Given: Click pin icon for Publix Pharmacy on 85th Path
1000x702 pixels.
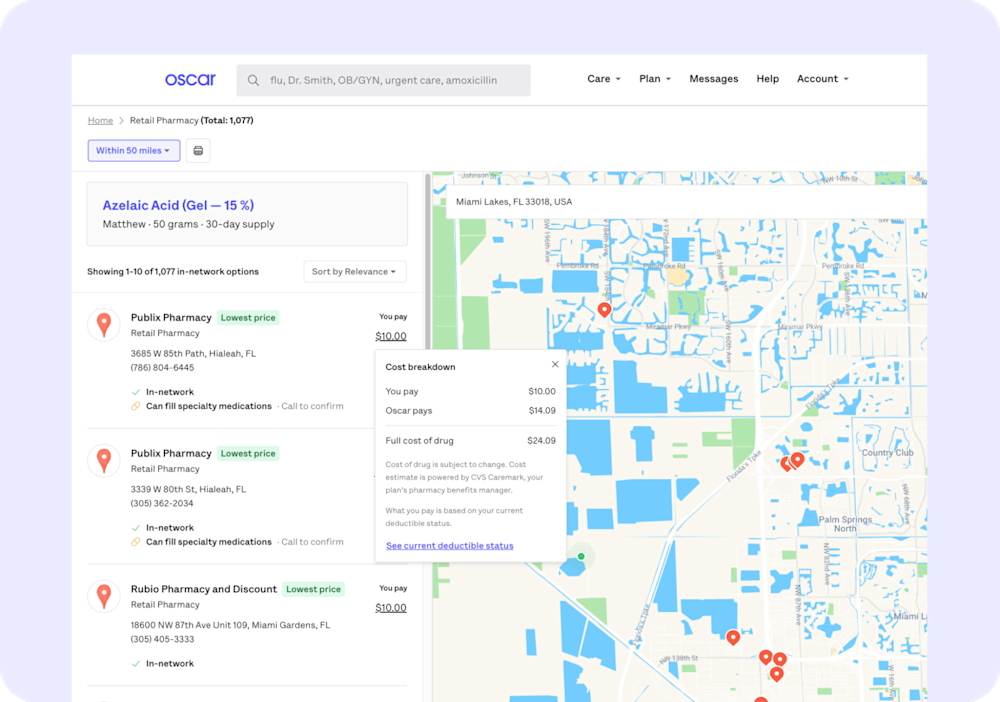Looking at the screenshot, I should point(104,325).
